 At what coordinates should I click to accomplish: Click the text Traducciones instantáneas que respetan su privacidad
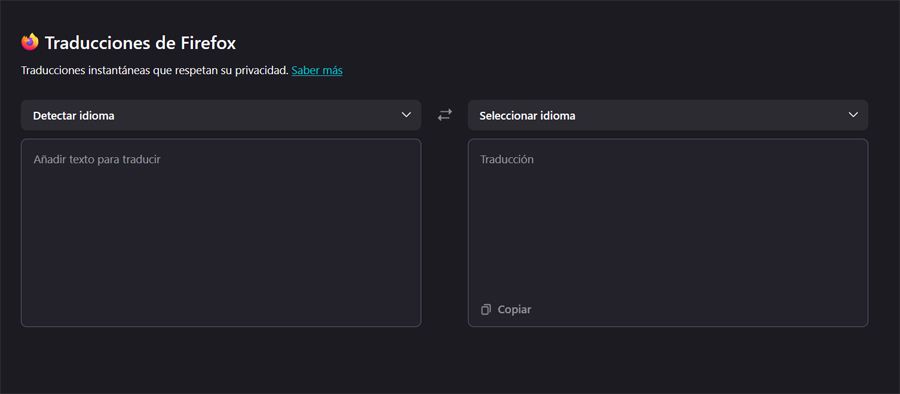154,71
